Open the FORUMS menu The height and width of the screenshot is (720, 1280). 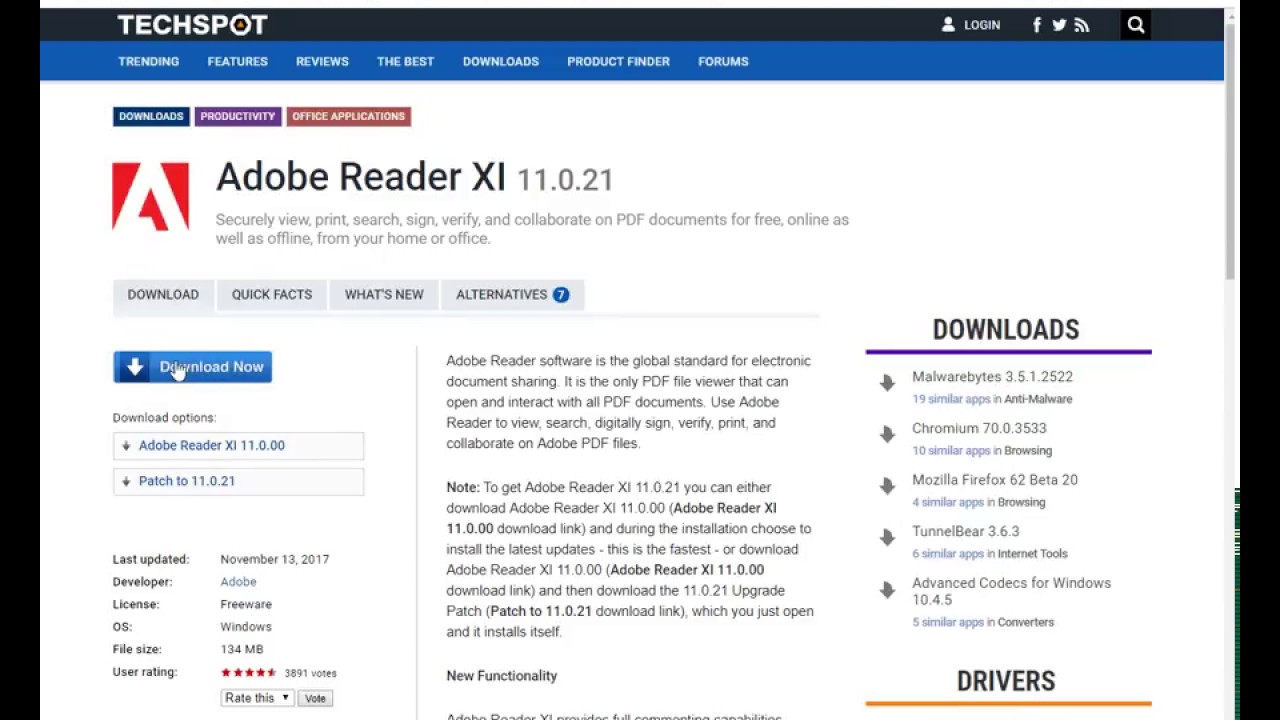pos(723,61)
